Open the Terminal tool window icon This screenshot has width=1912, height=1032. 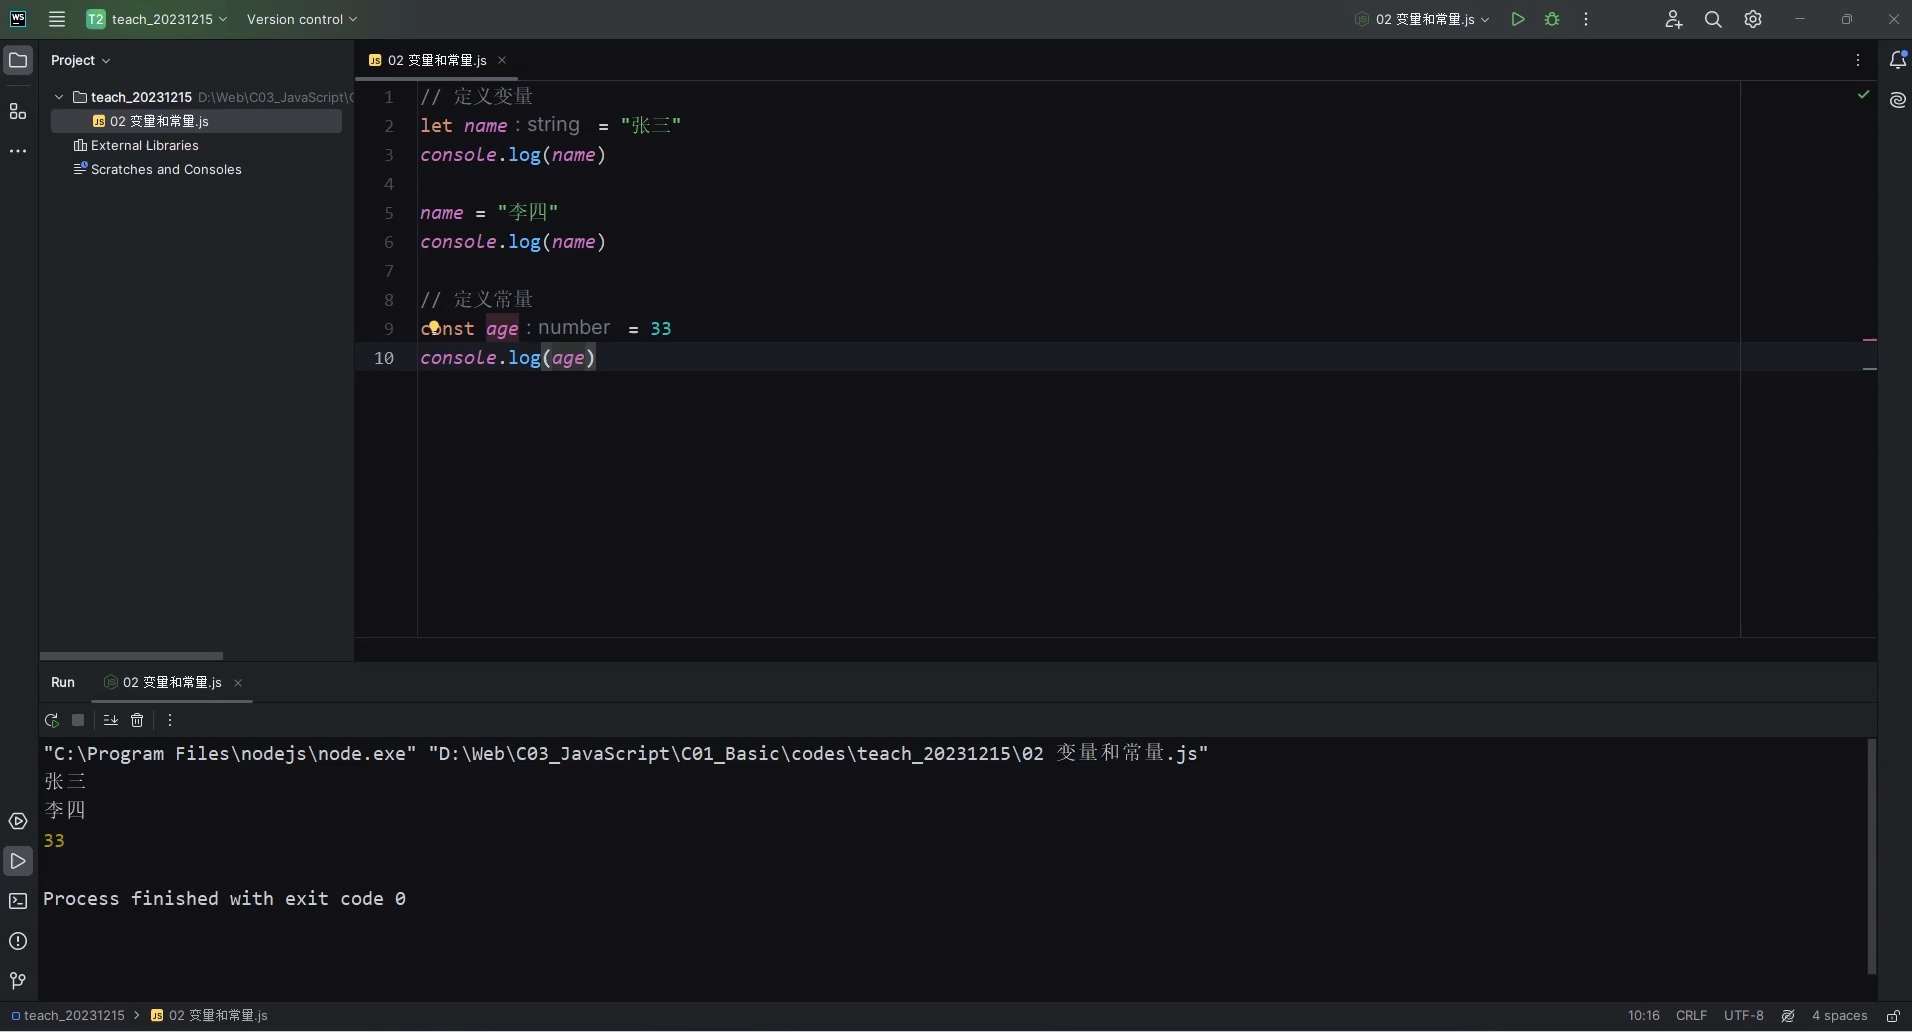tap(18, 901)
